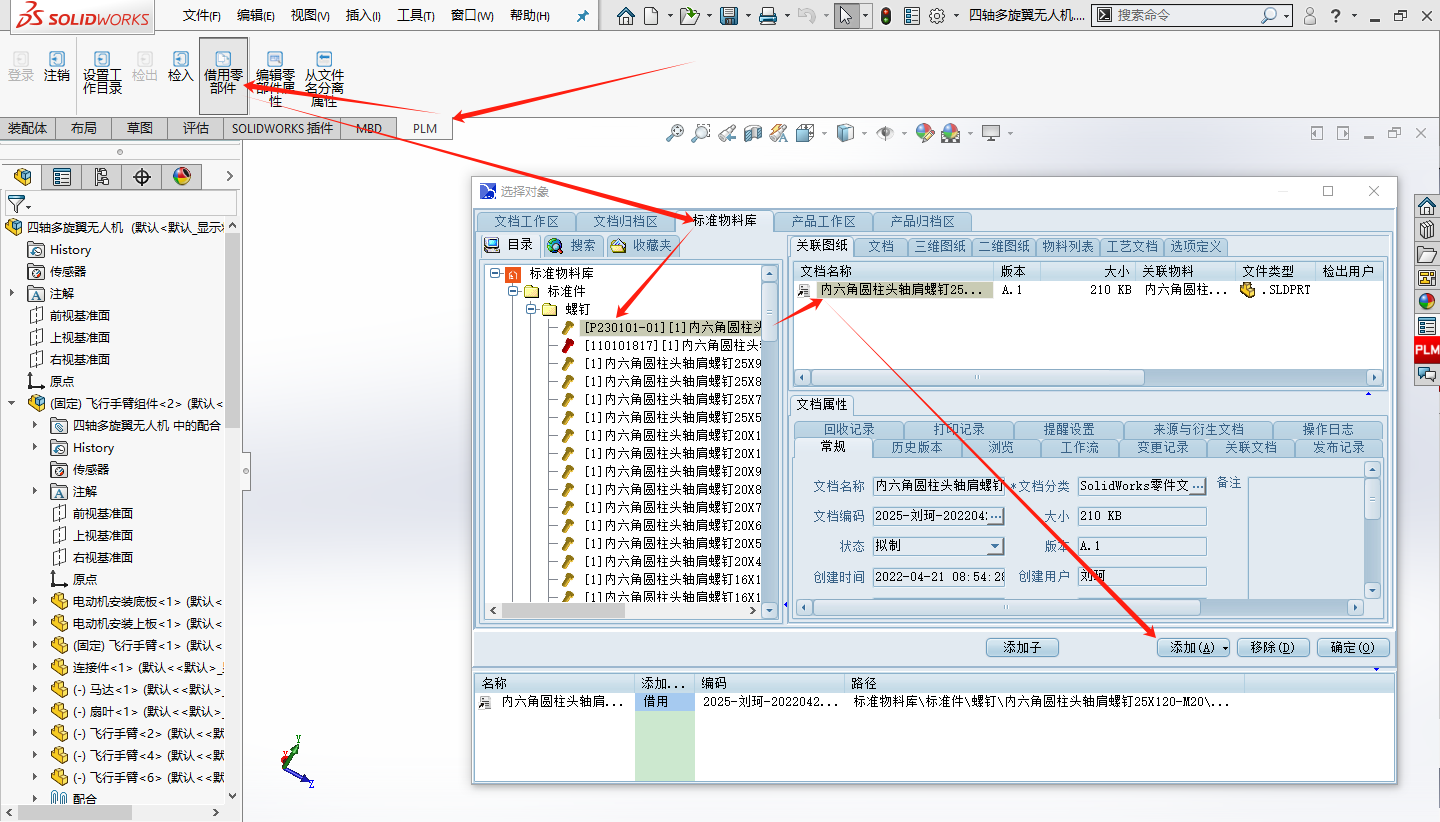
Task: Collapse 标准物料库 root in dialog tree
Action: pyautogui.click(x=495, y=273)
